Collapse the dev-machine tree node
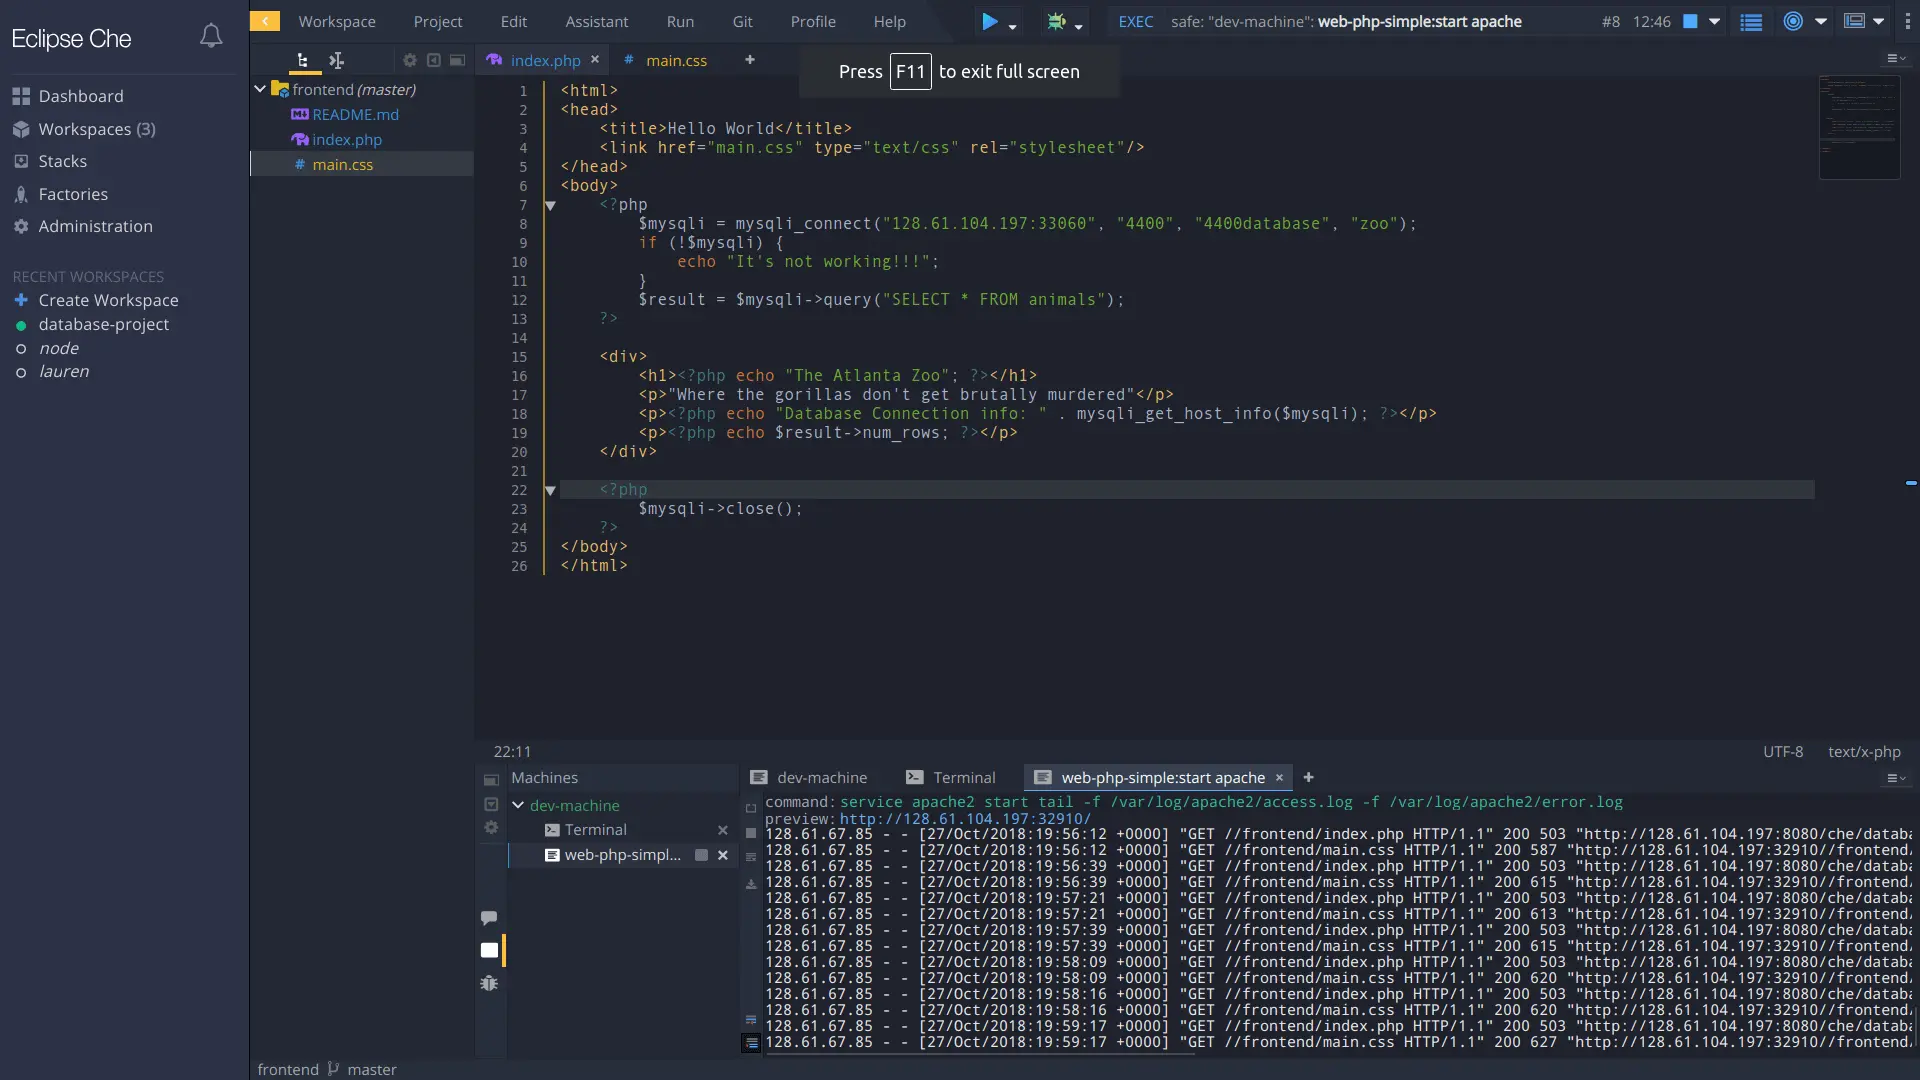1920x1080 pixels. tap(518, 805)
